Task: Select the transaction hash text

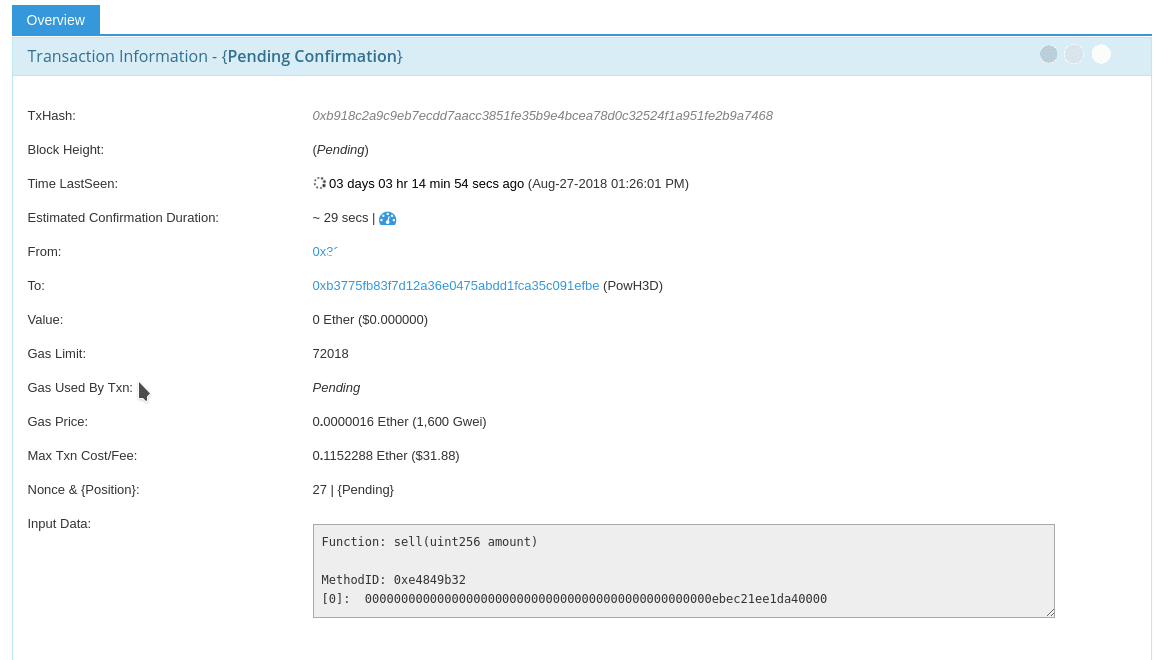Action: (542, 116)
